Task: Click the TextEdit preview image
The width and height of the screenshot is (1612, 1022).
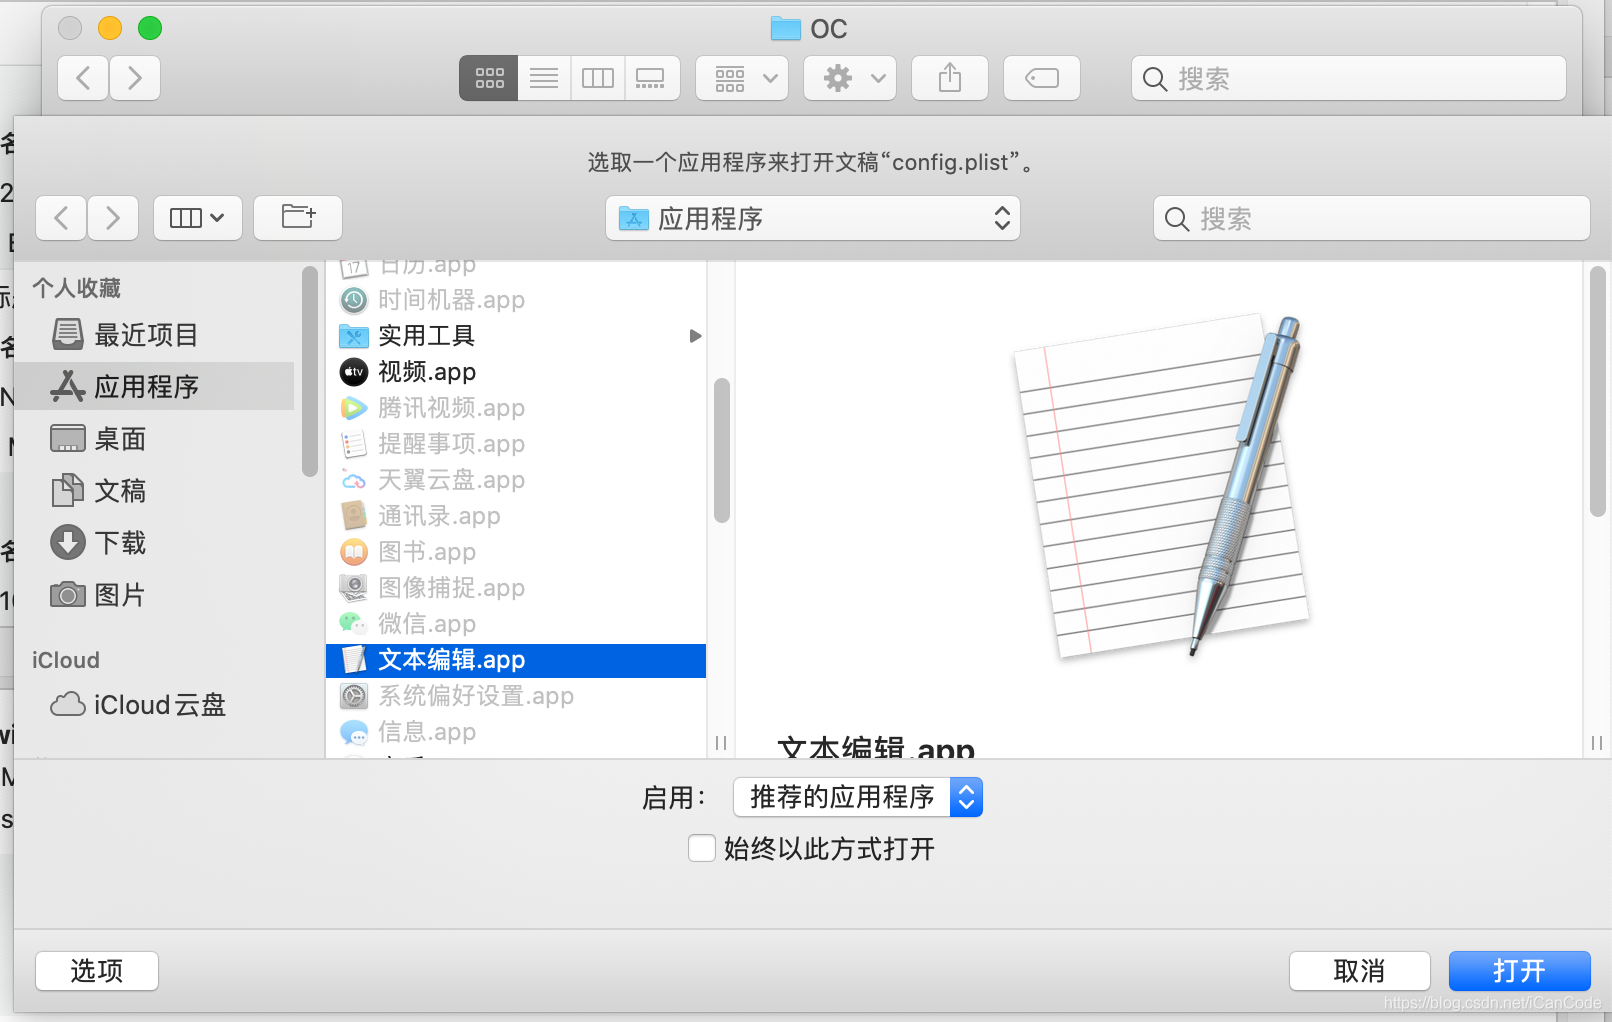Action: pyautogui.click(x=1161, y=487)
